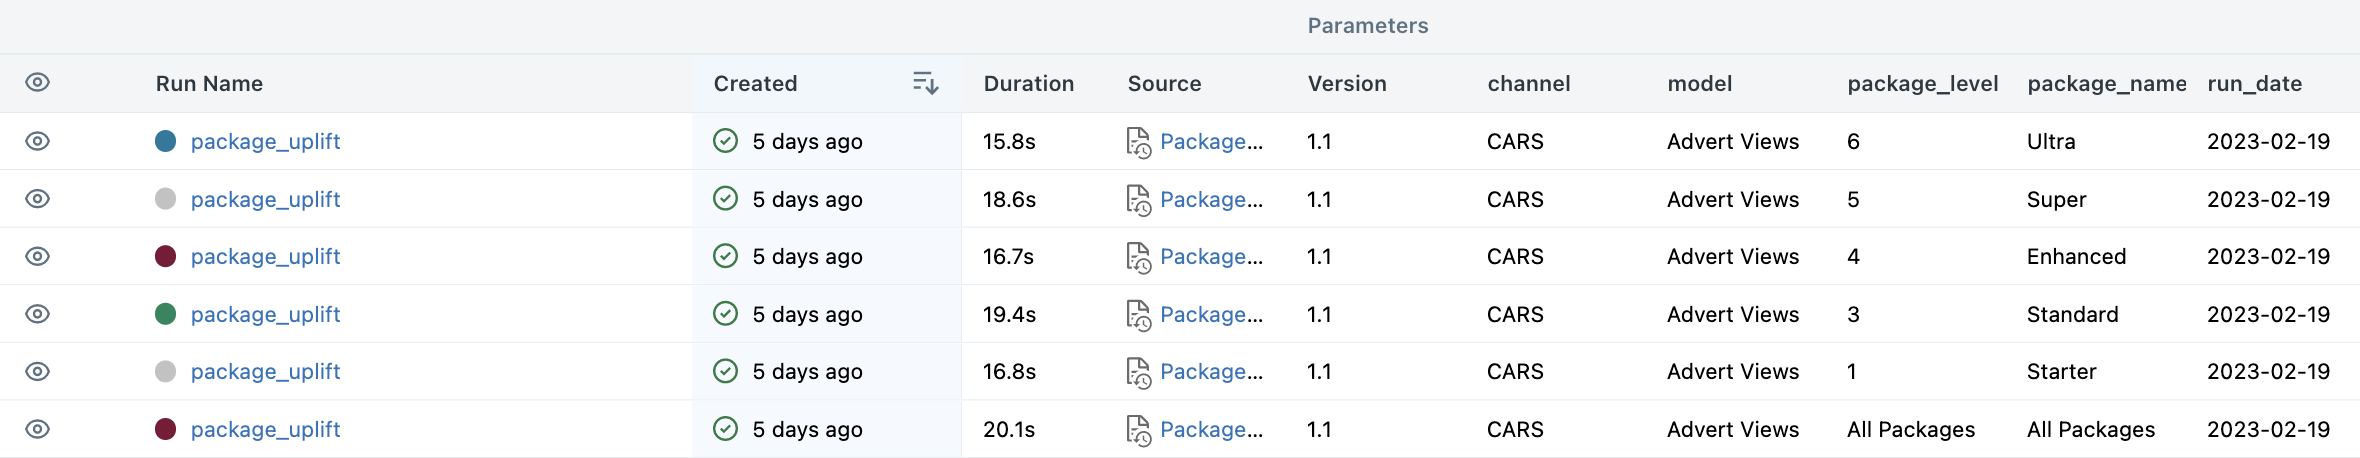Click success status icon in 20.1s run
This screenshot has width=2360, height=458.
(x=726, y=429)
